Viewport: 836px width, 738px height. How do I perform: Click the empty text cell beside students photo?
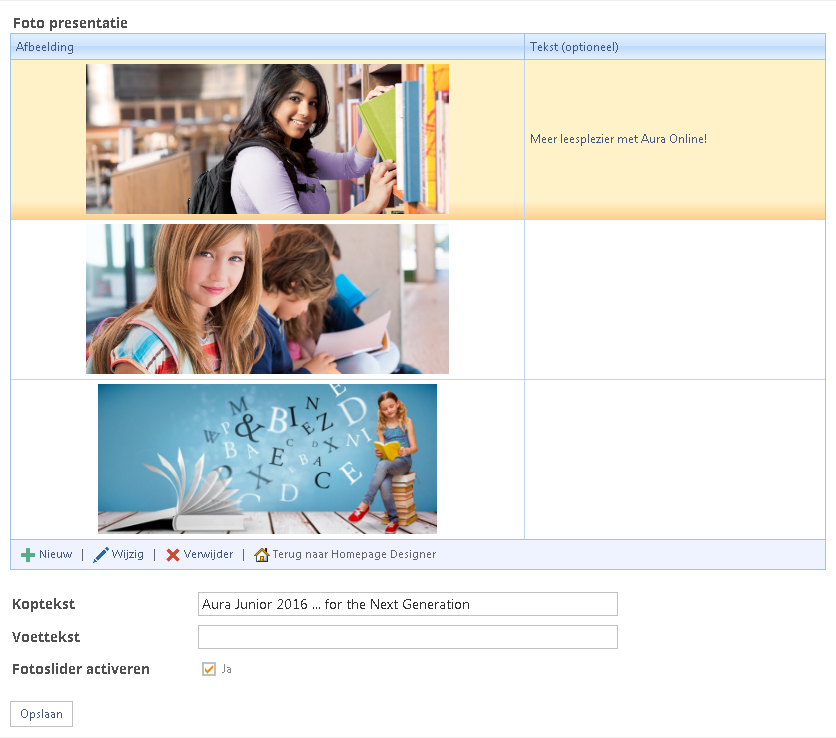(x=674, y=299)
